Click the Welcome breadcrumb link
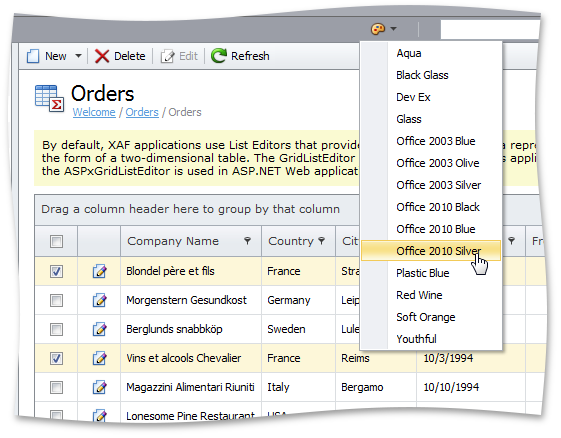Viewport: 561px width, 438px height. pyautogui.click(x=94, y=112)
